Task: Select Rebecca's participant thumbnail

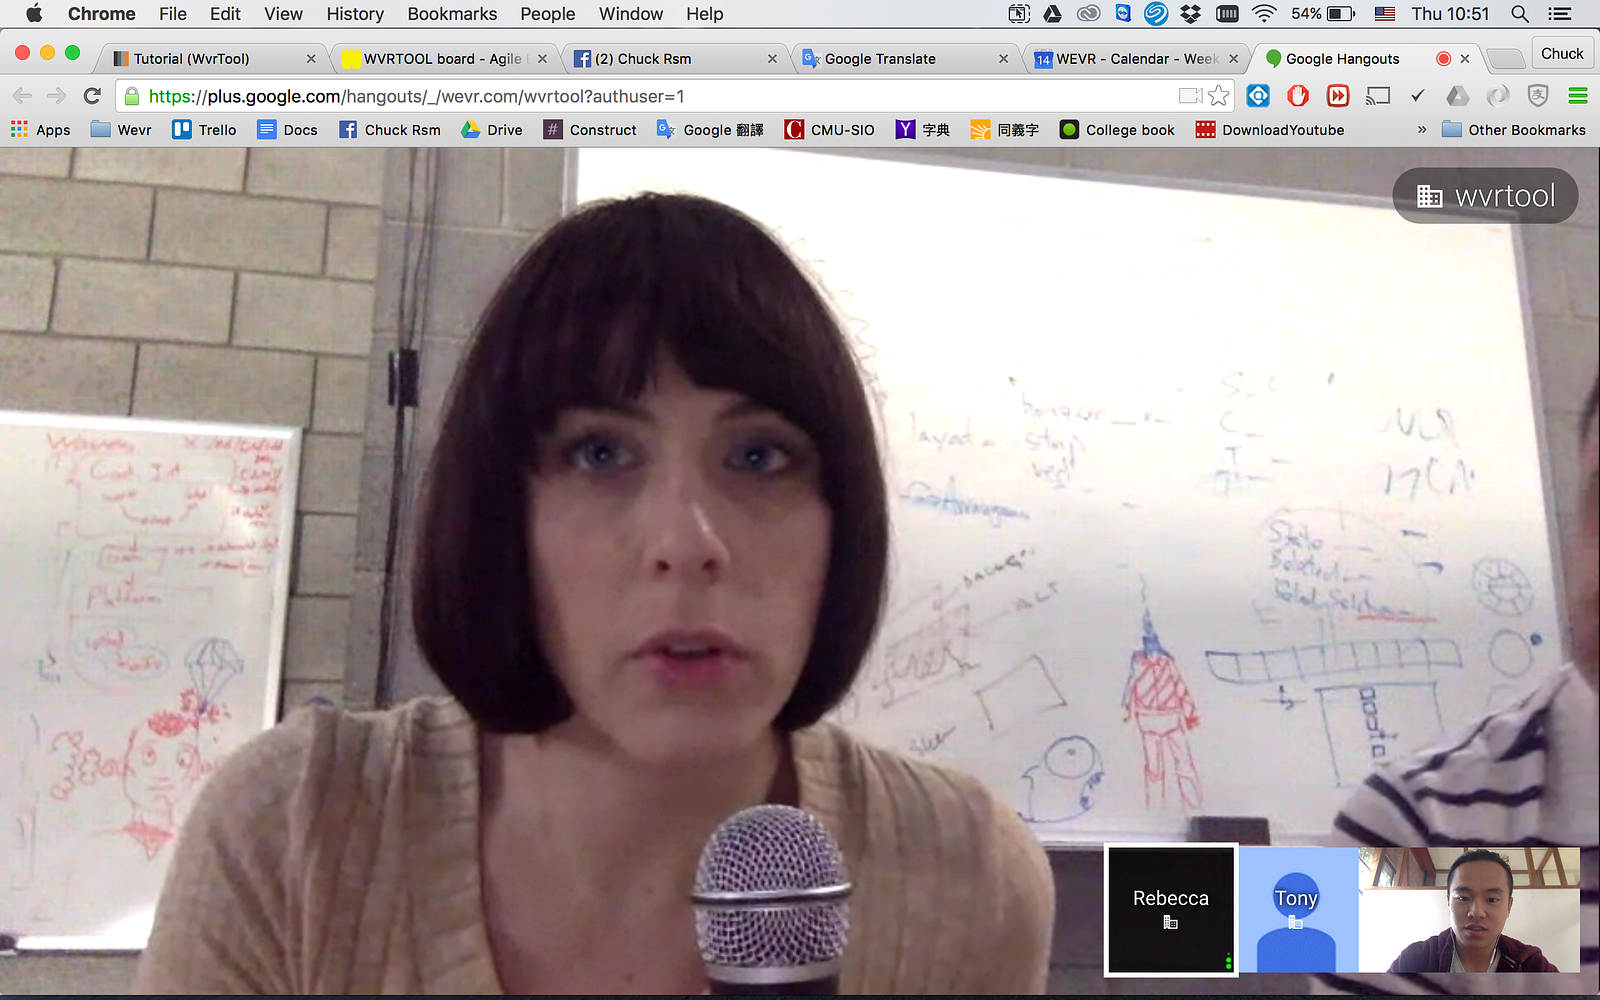Action: pyautogui.click(x=1171, y=910)
